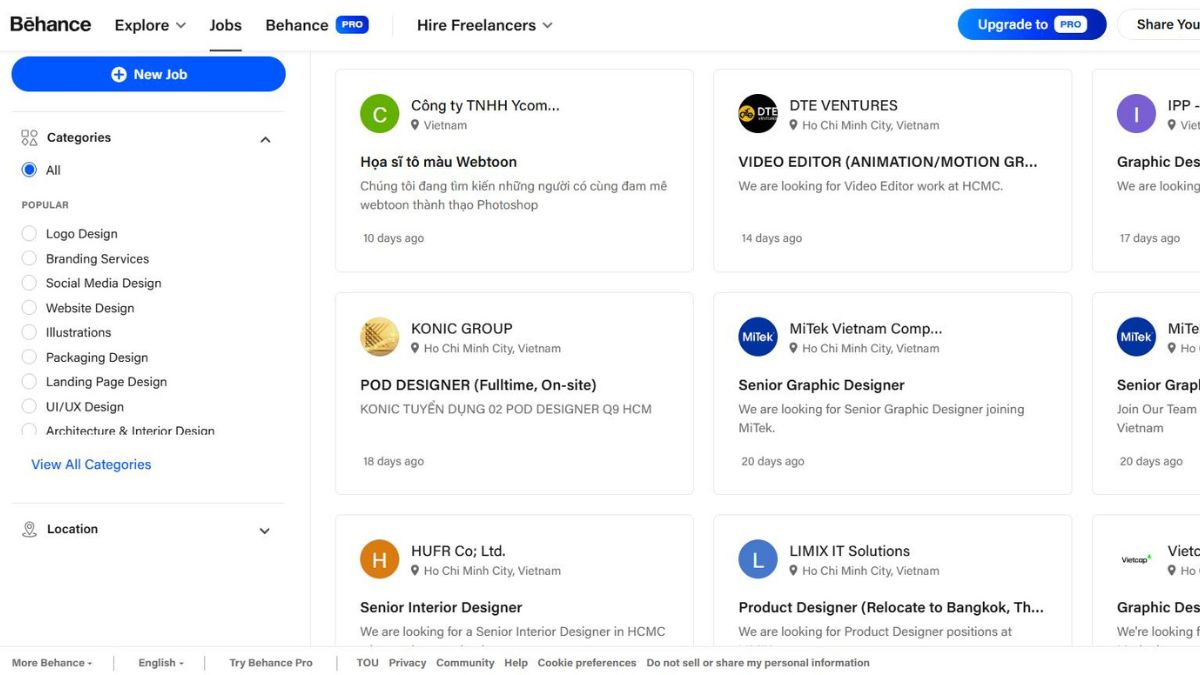Collapse the Categories section chevron
The image size is (1200, 675).
(x=265, y=139)
